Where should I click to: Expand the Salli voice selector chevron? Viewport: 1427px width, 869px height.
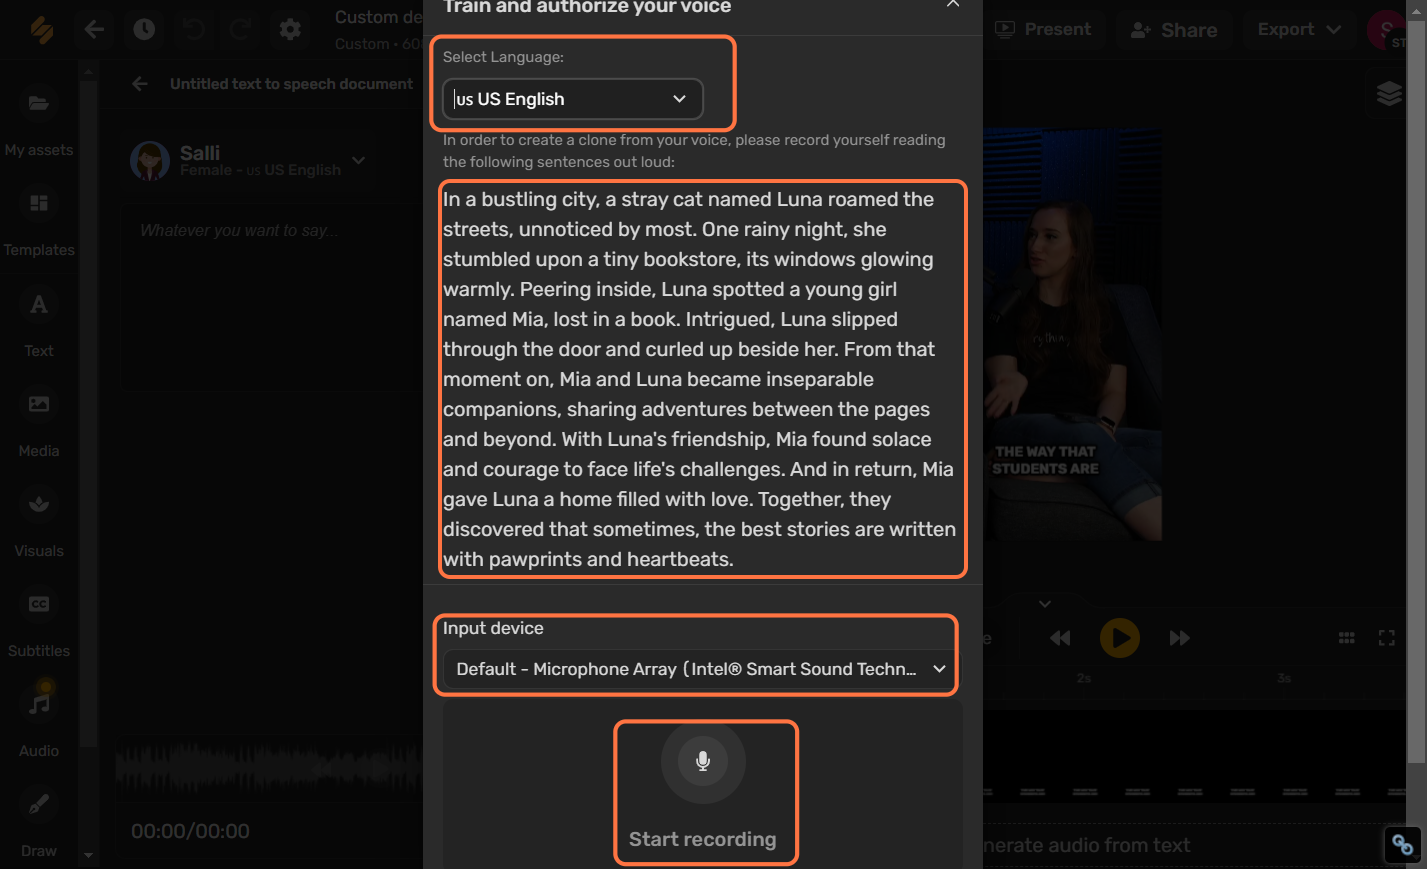click(359, 160)
